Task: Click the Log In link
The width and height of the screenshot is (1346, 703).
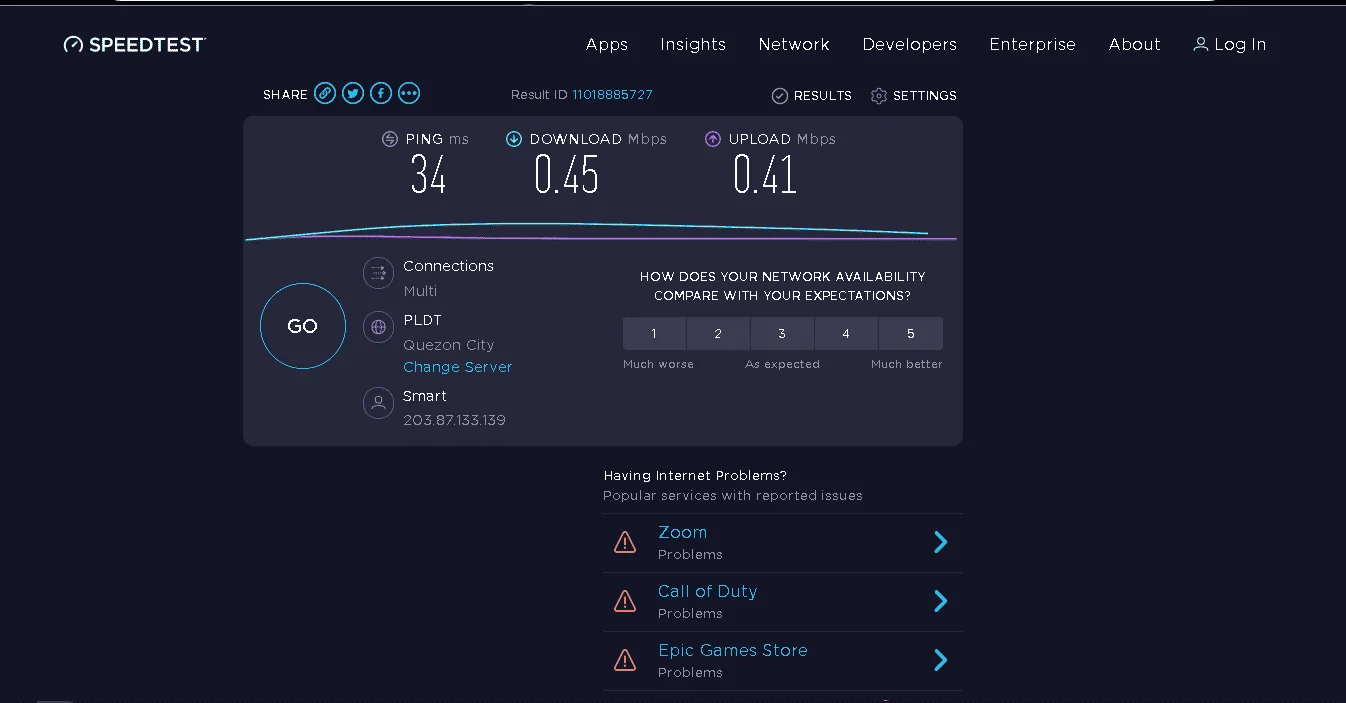Action: (1240, 44)
